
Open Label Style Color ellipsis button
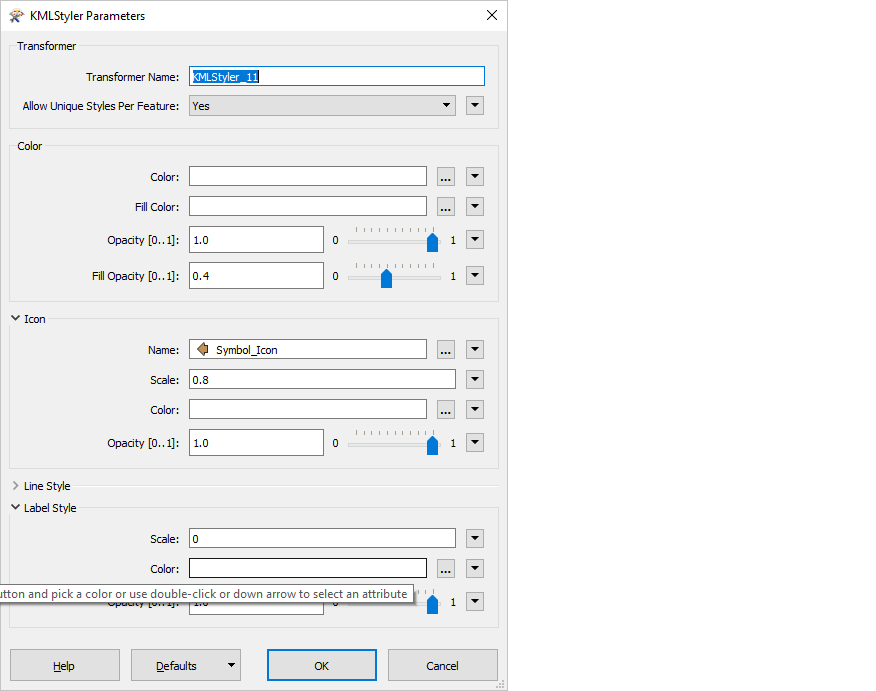446,569
